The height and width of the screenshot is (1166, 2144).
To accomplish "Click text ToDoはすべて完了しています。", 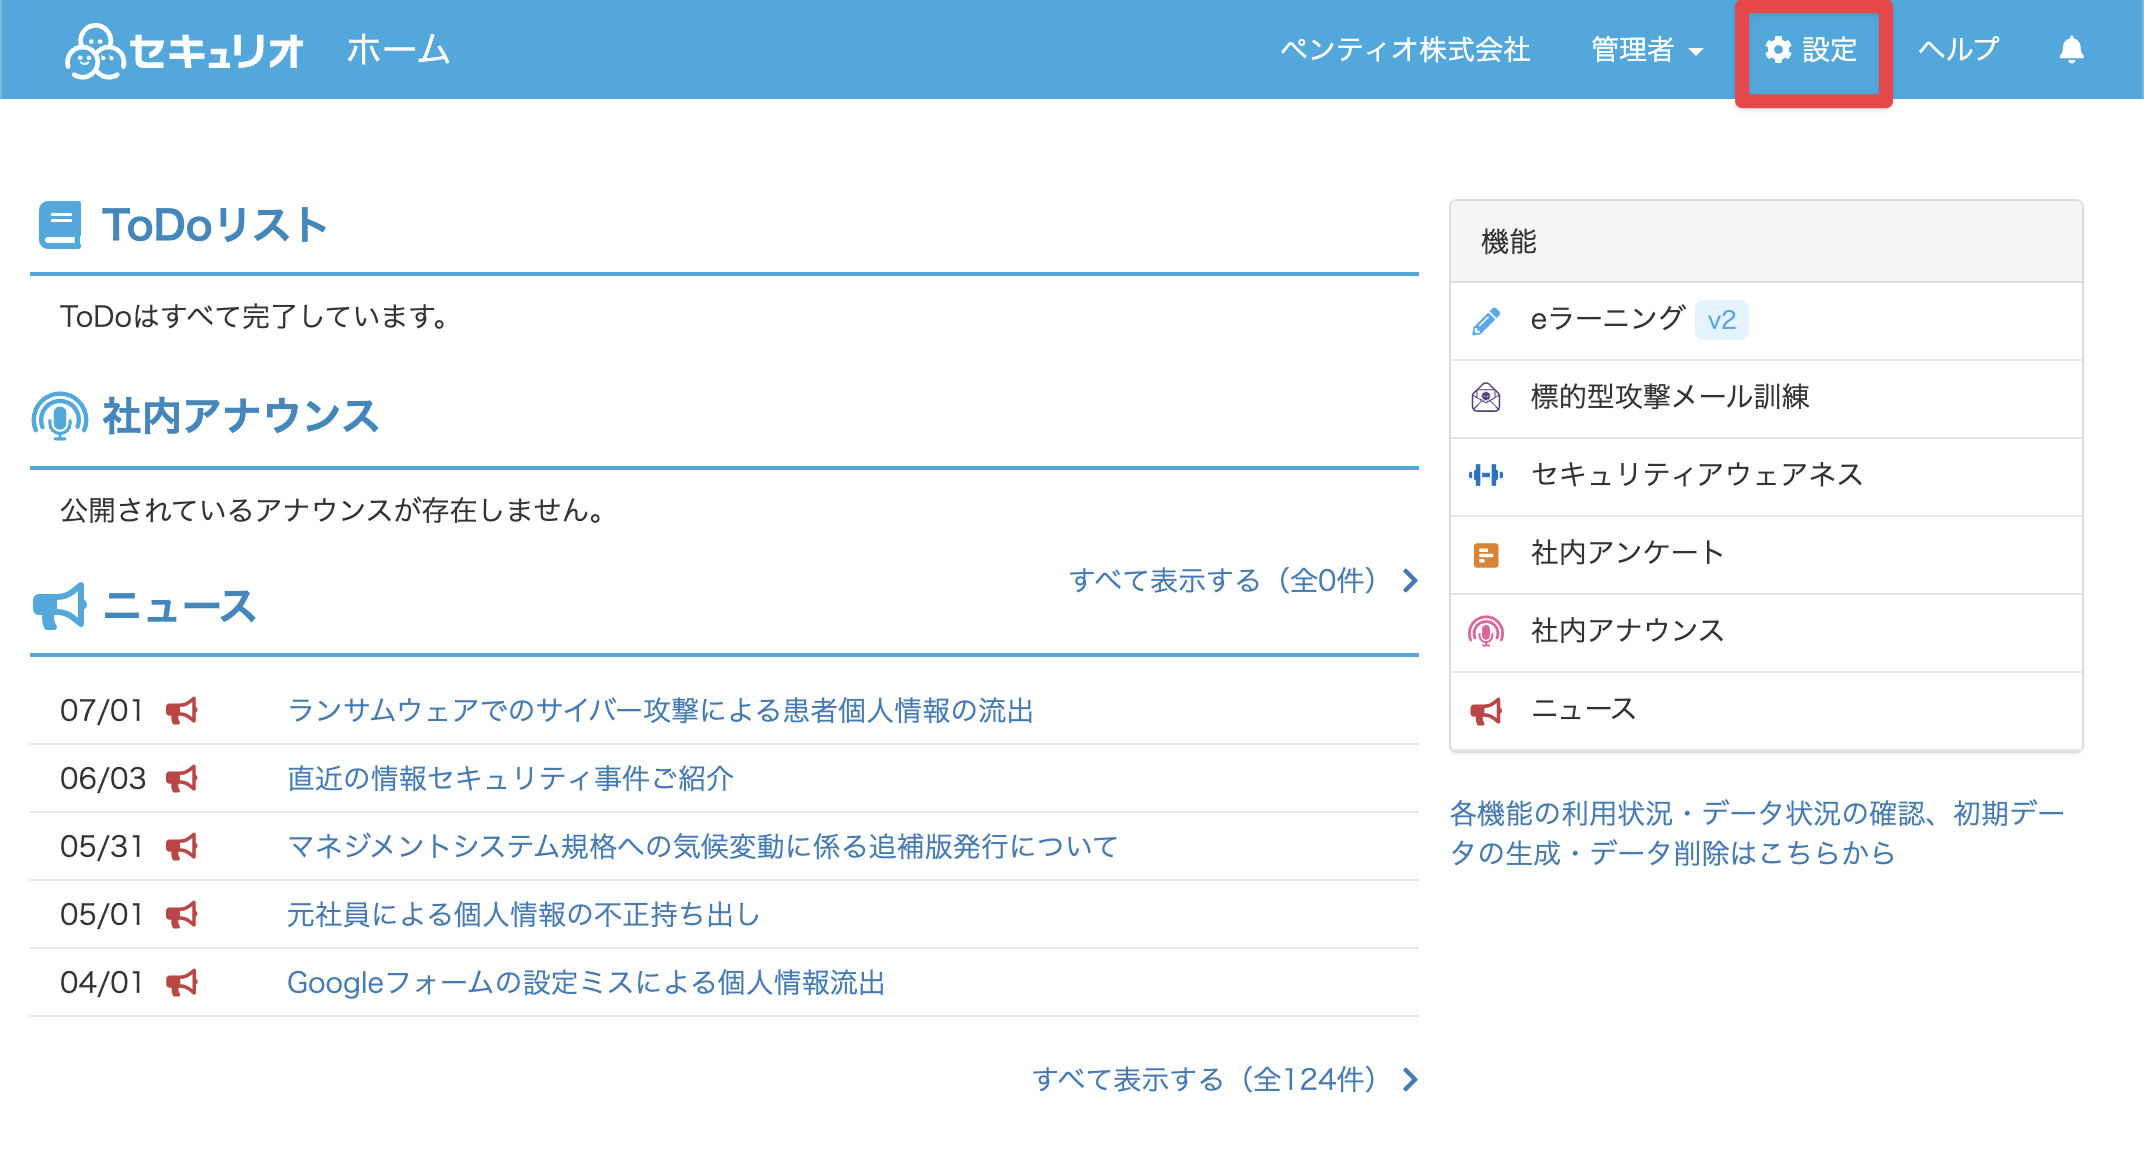I will (x=255, y=316).
